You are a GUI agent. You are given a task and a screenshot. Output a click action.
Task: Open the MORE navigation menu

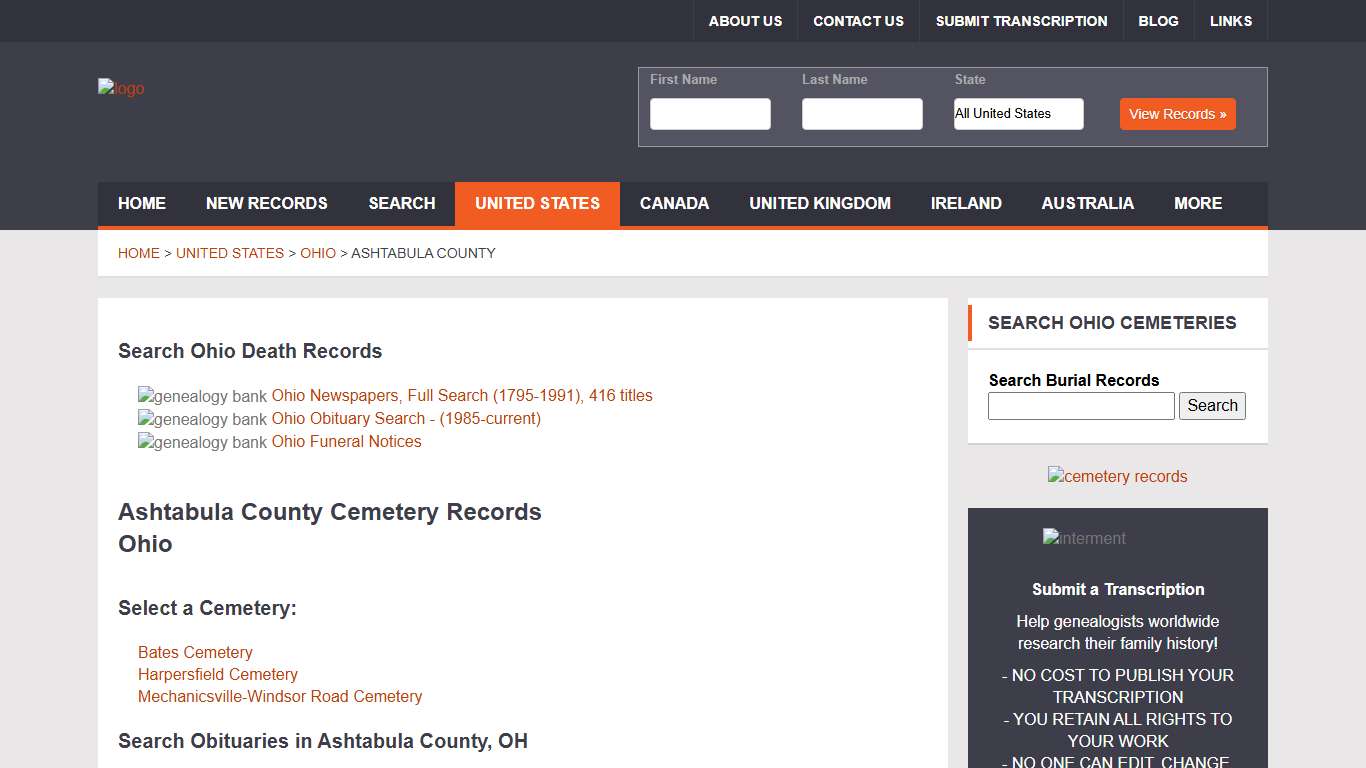[1197, 203]
